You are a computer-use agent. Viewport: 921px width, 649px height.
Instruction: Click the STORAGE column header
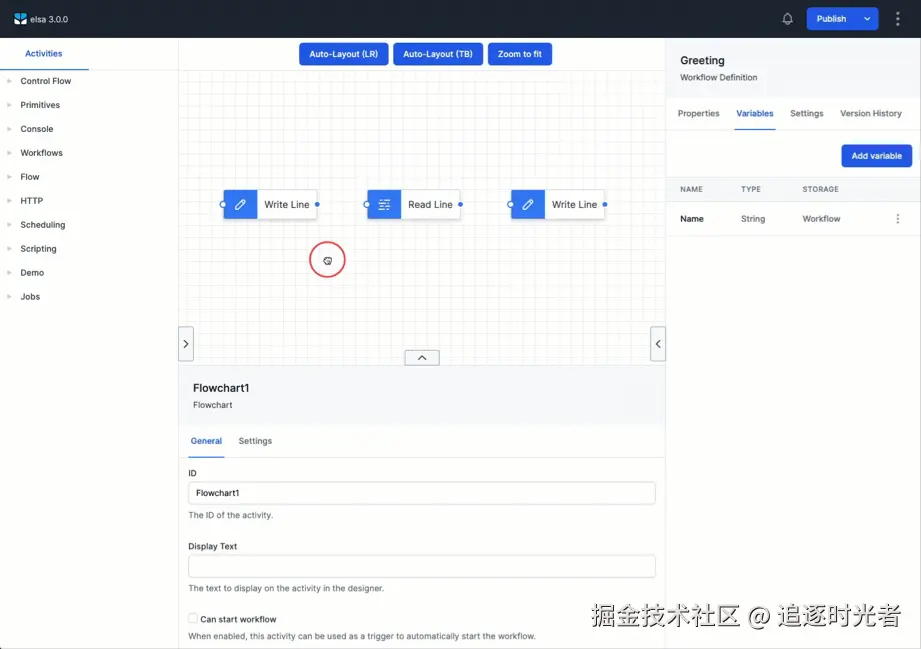(820, 189)
